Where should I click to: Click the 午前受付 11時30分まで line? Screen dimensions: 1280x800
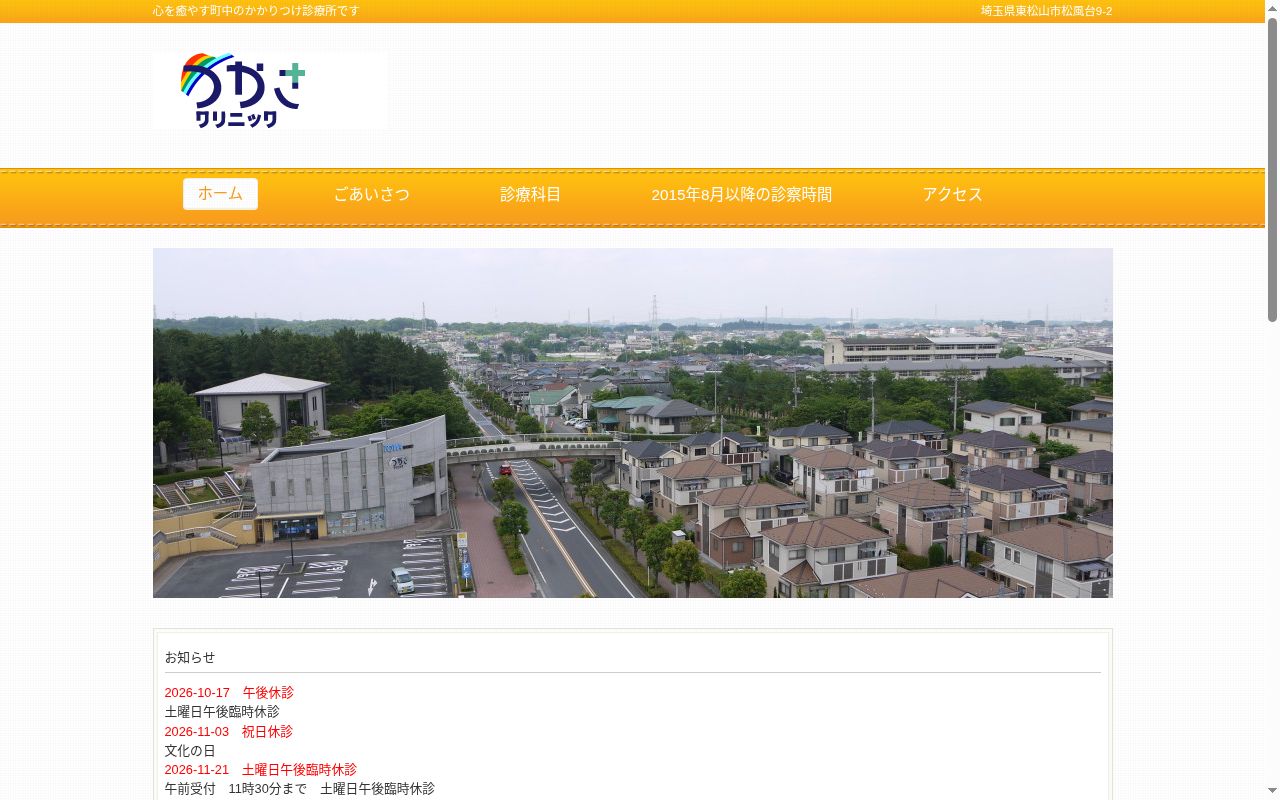[300, 788]
